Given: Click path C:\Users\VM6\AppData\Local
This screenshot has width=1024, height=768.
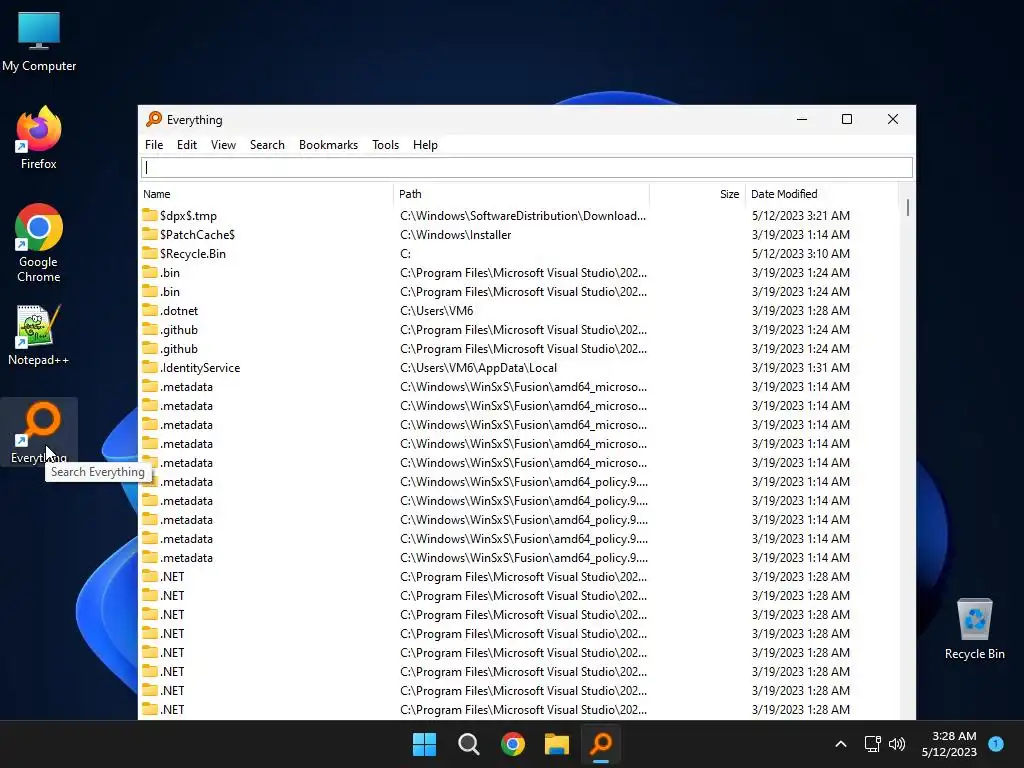Looking at the screenshot, I should [479, 368].
